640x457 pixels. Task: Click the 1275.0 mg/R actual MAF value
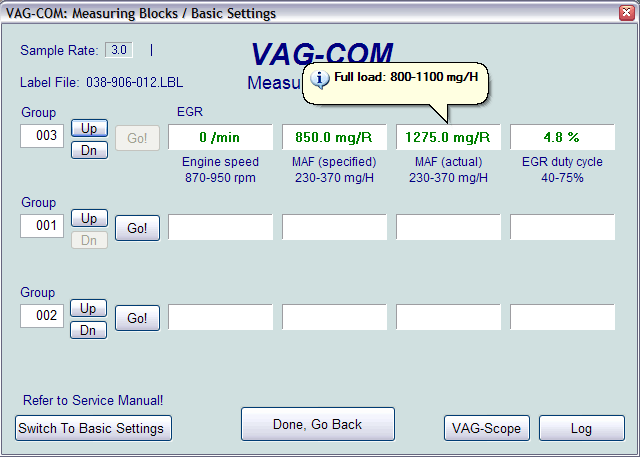click(448, 137)
